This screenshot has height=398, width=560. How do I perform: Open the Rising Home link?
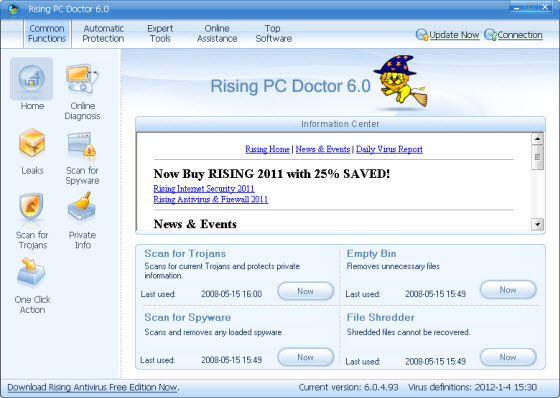[267, 149]
